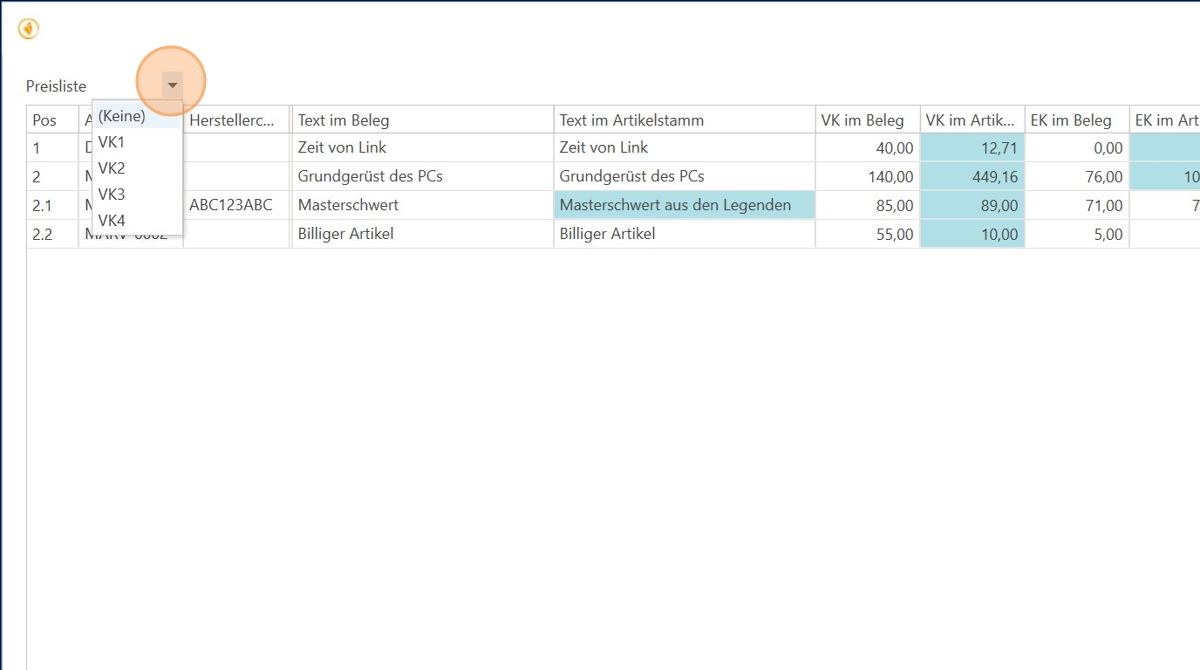This screenshot has width=1200, height=670.
Task: Click the highlighted 449,16 price cell
Action: click(x=972, y=177)
